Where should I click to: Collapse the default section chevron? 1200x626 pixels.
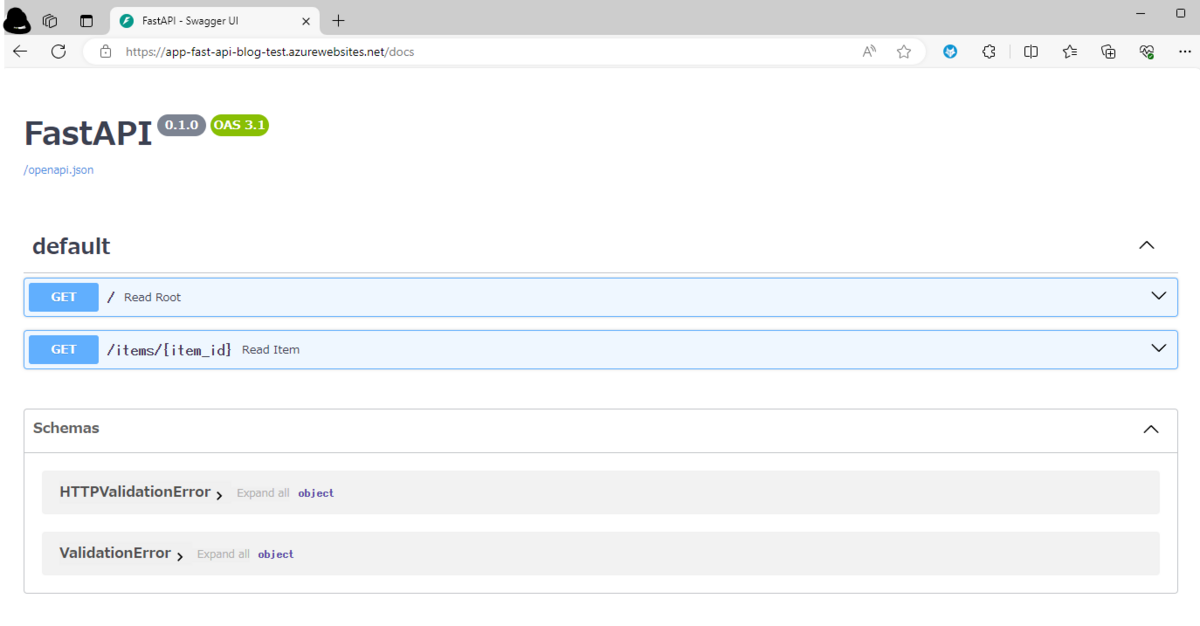tap(1147, 246)
